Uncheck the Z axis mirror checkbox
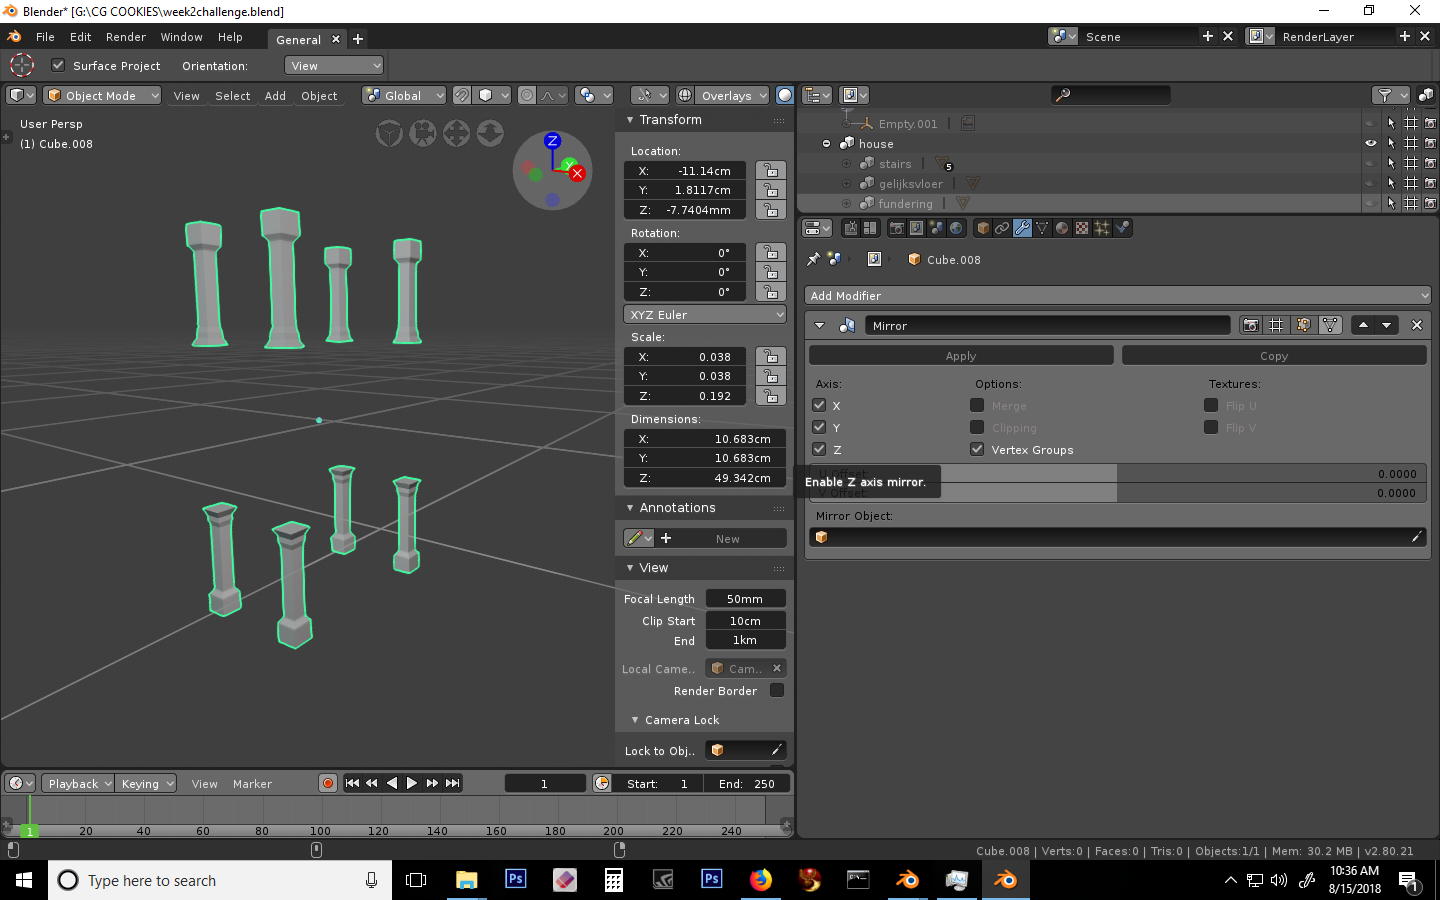Image resolution: width=1440 pixels, height=900 pixels. point(819,449)
